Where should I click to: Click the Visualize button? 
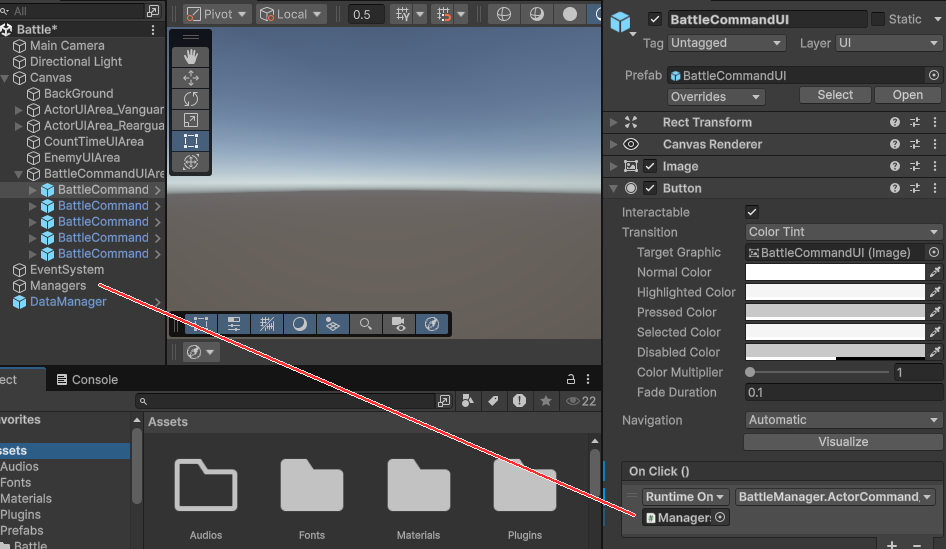(x=843, y=442)
